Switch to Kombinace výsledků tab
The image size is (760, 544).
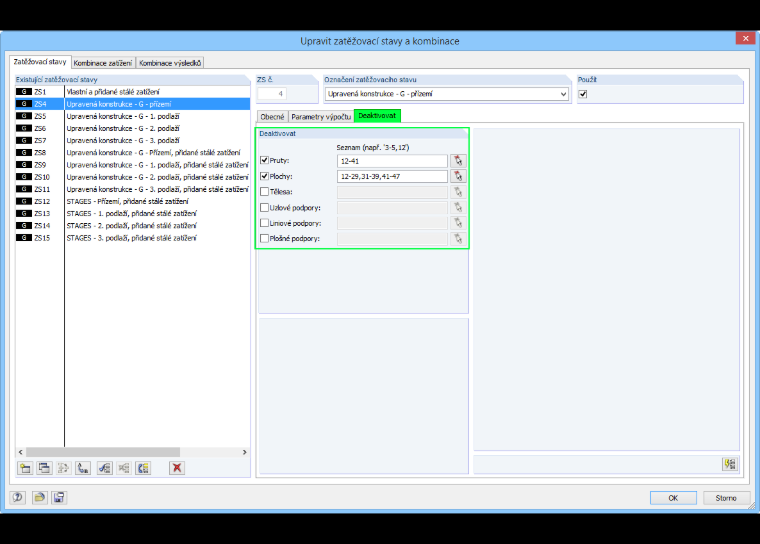[x=170, y=63]
